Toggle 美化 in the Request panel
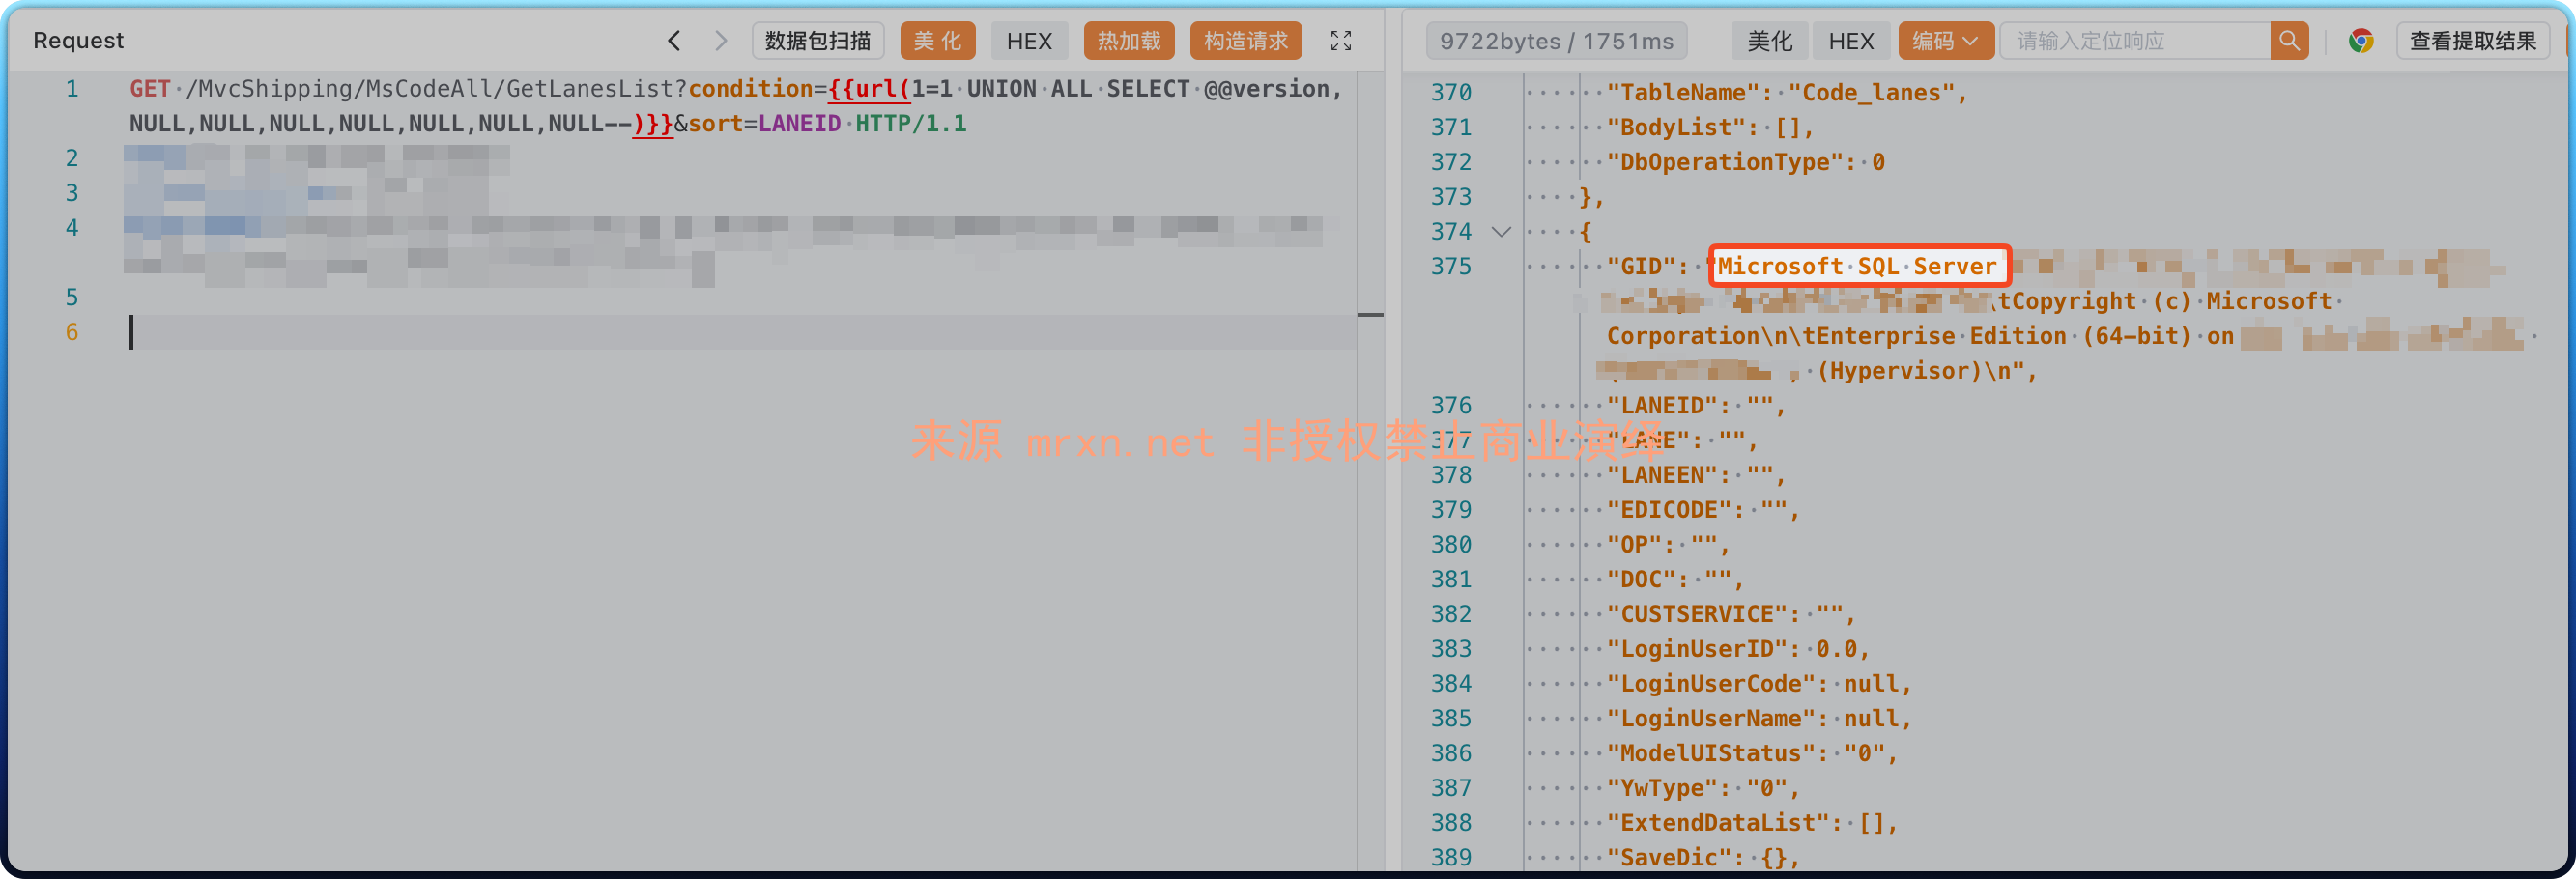The image size is (2576, 879). [x=936, y=41]
